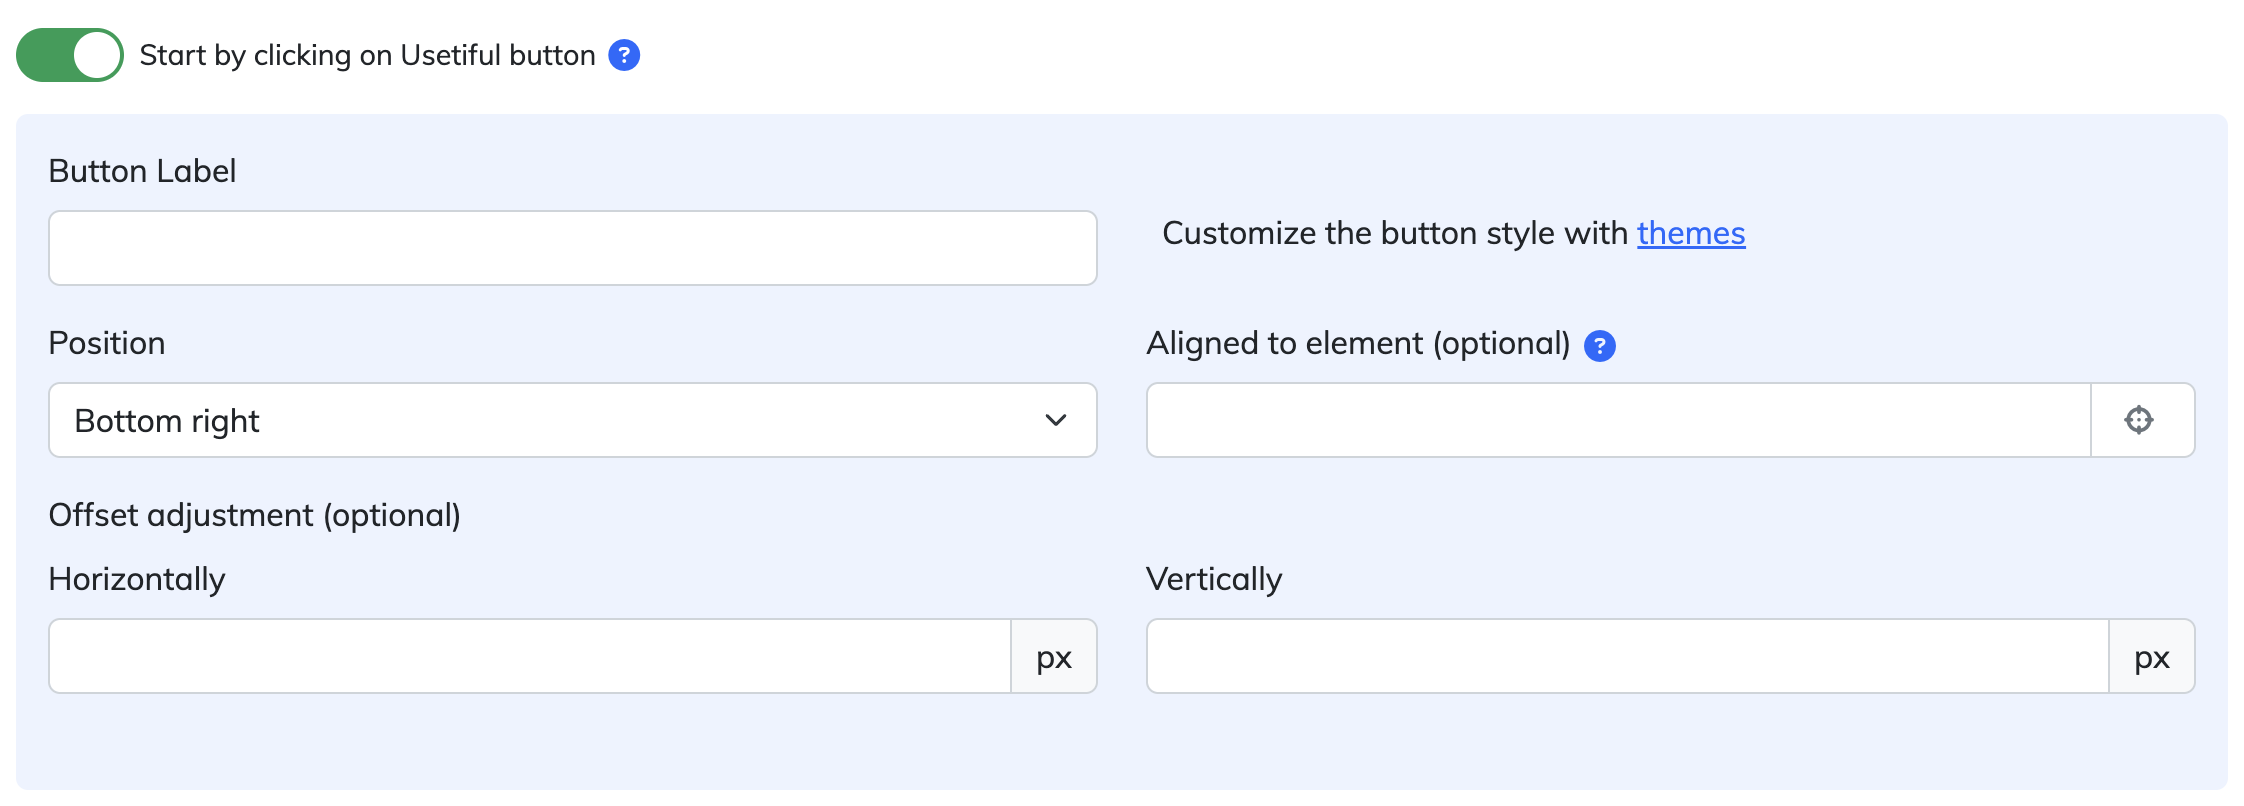
Task: Open help icon beside Usetiful button text
Action: pos(624,55)
